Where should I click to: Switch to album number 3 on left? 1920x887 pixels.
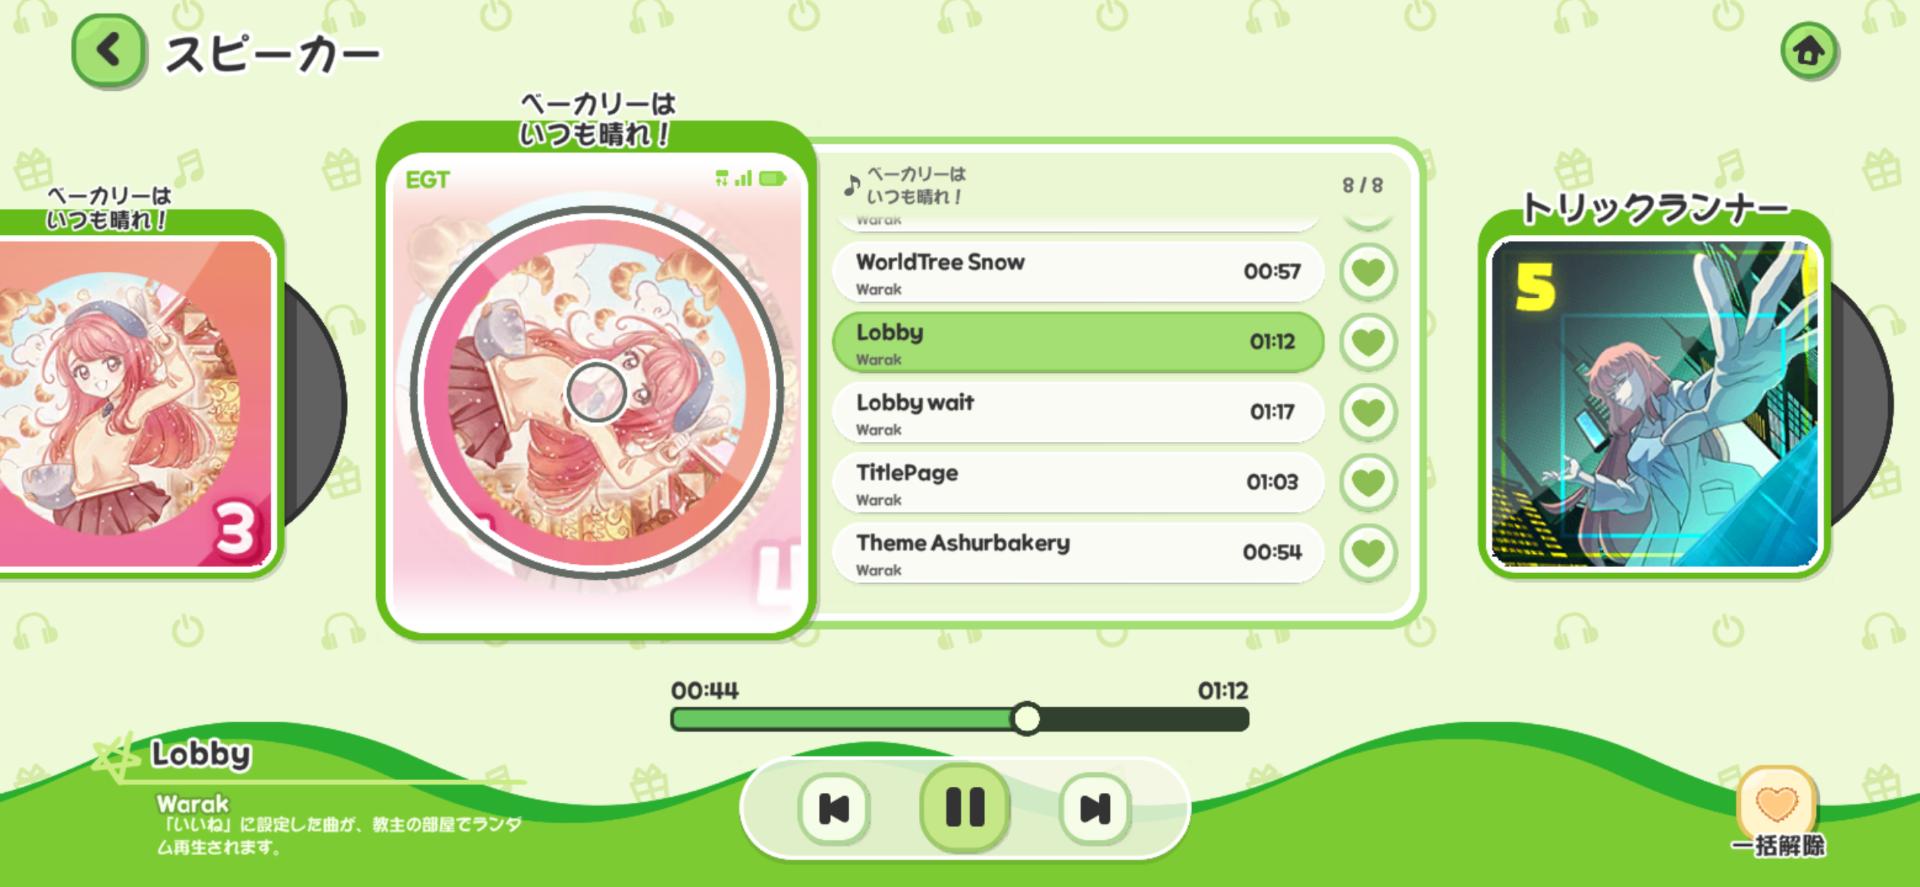click(135, 403)
